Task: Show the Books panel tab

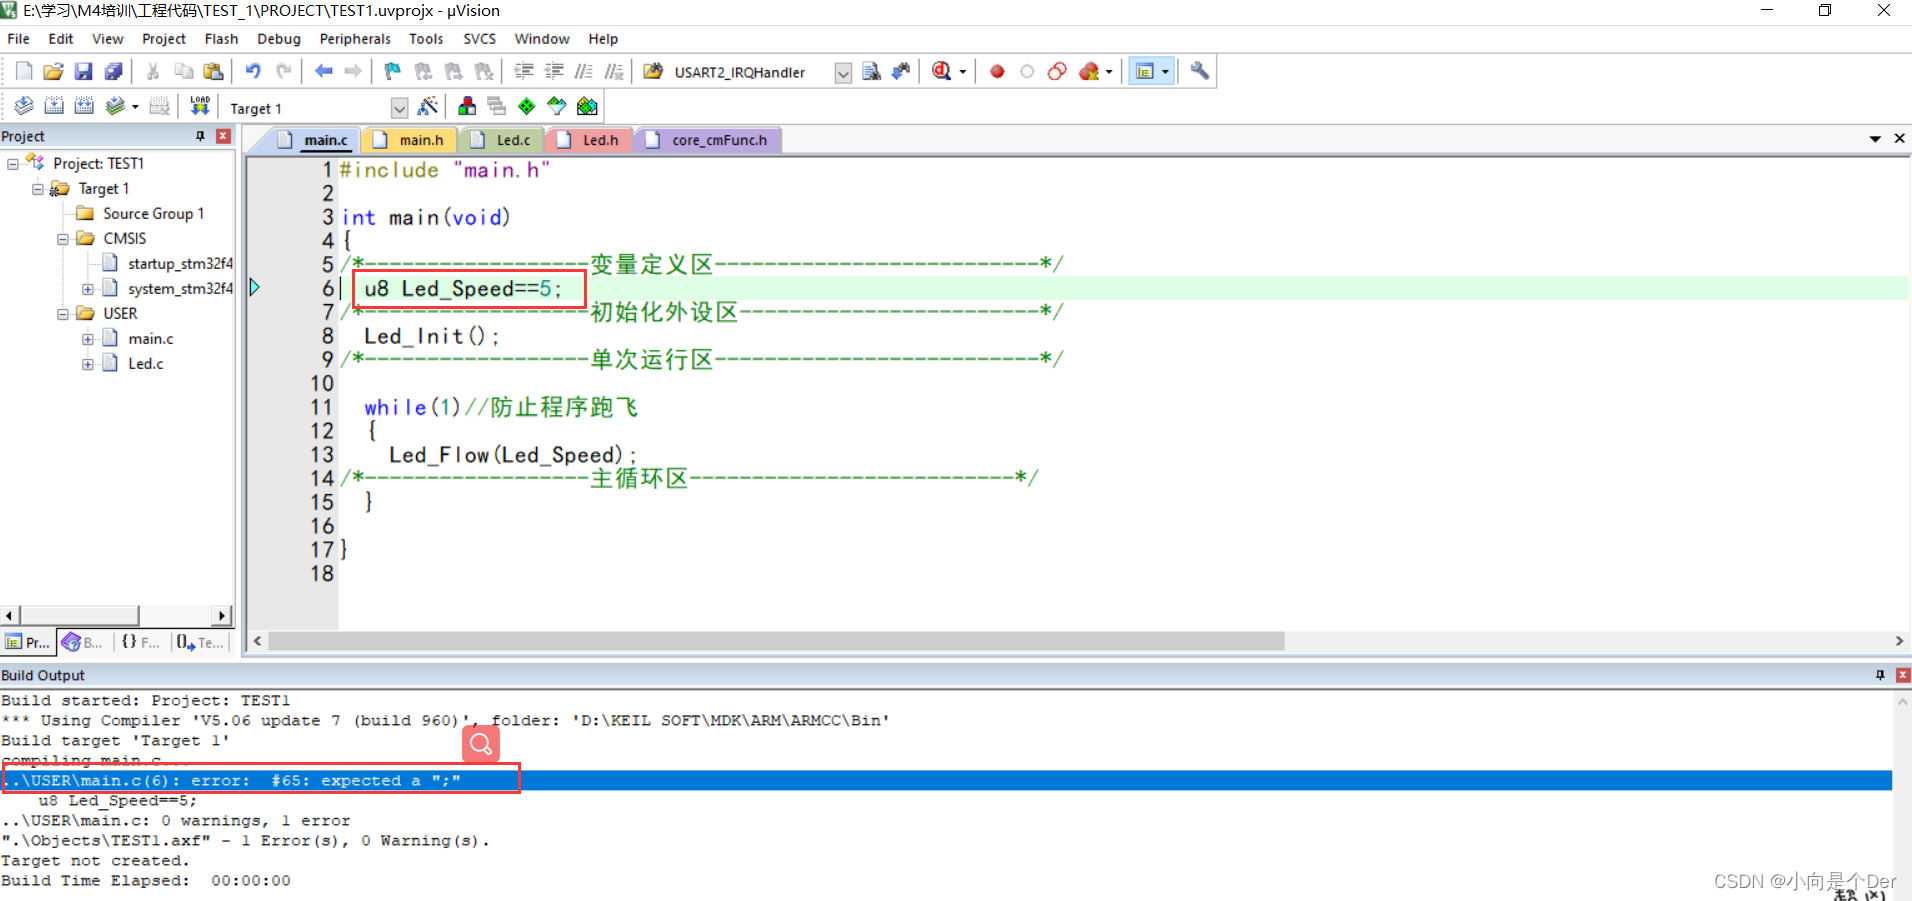Action: click(84, 642)
